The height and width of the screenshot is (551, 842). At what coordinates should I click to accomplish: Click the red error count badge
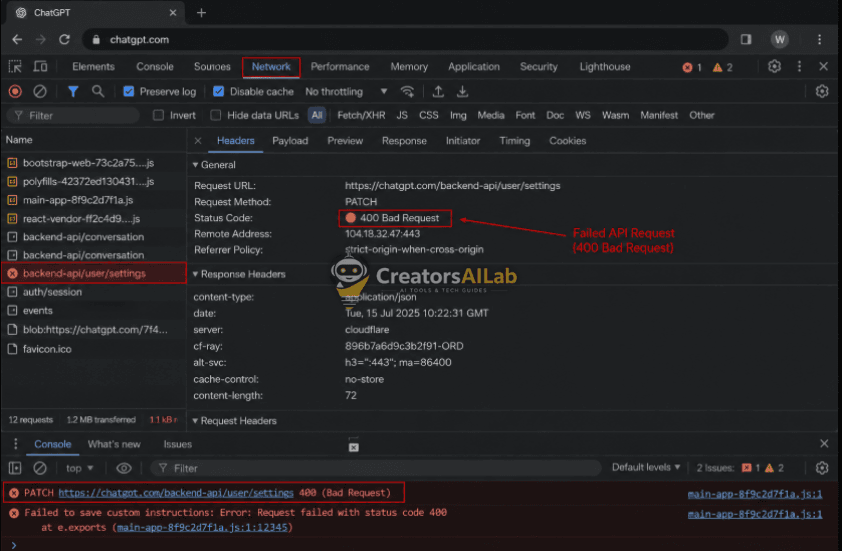(692, 67)
